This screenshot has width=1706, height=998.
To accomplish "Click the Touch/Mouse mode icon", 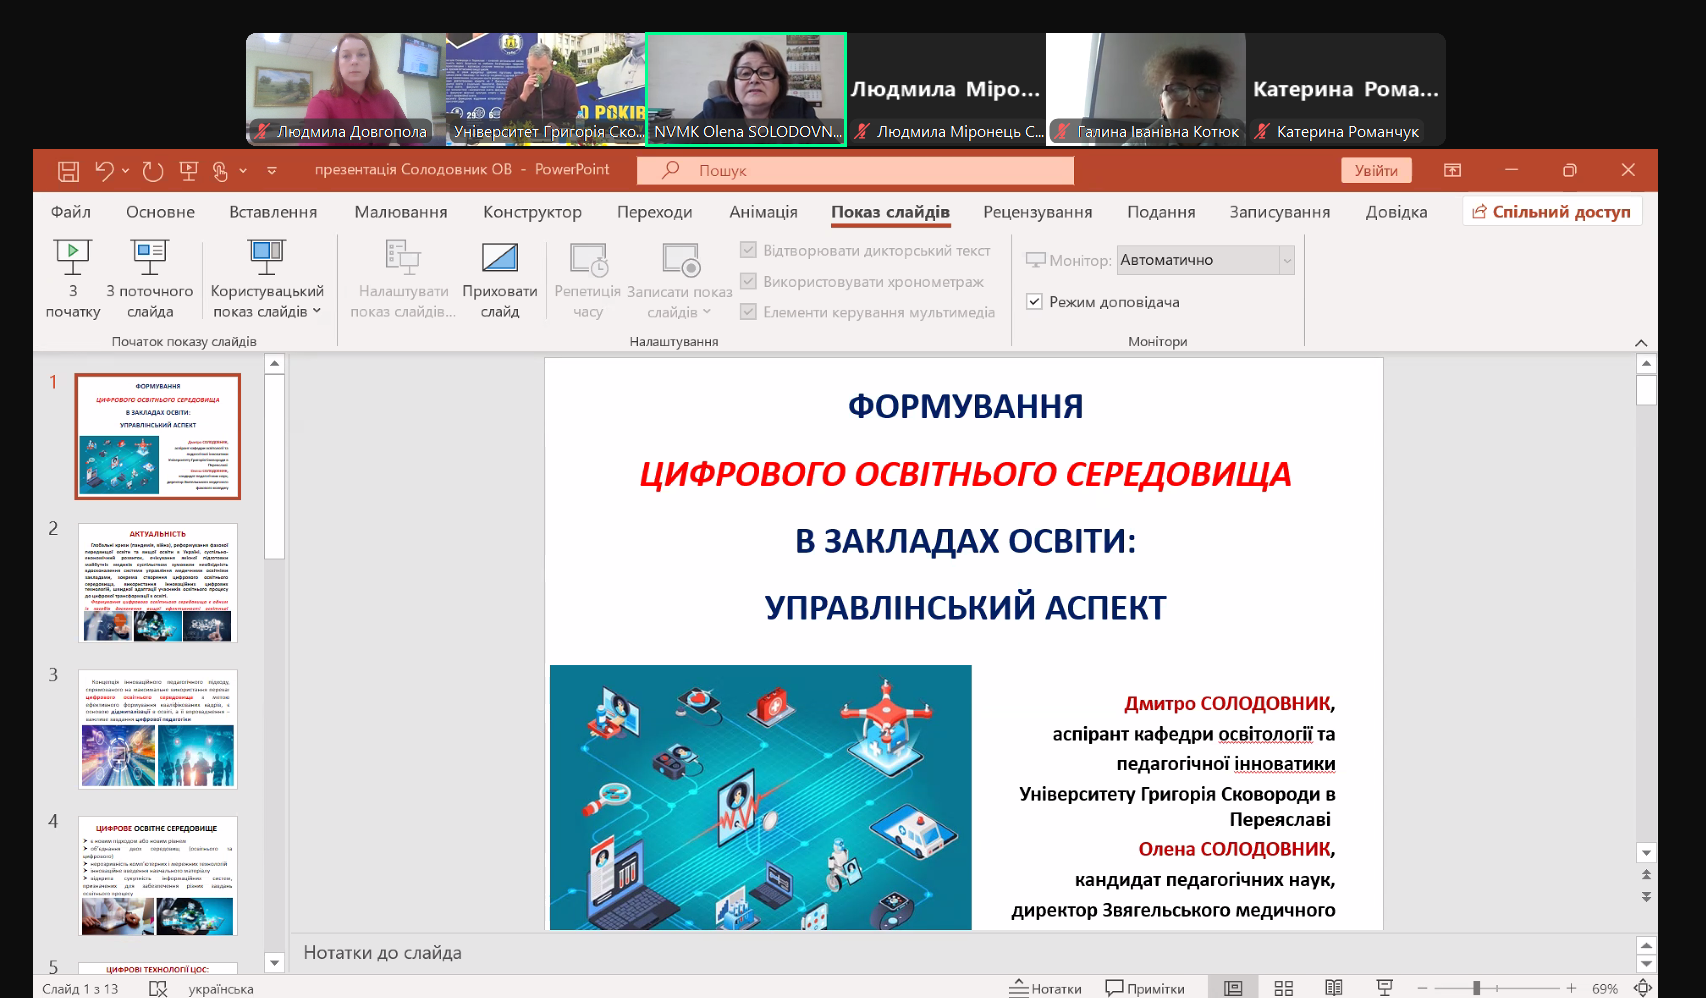I will click(221, 171).
